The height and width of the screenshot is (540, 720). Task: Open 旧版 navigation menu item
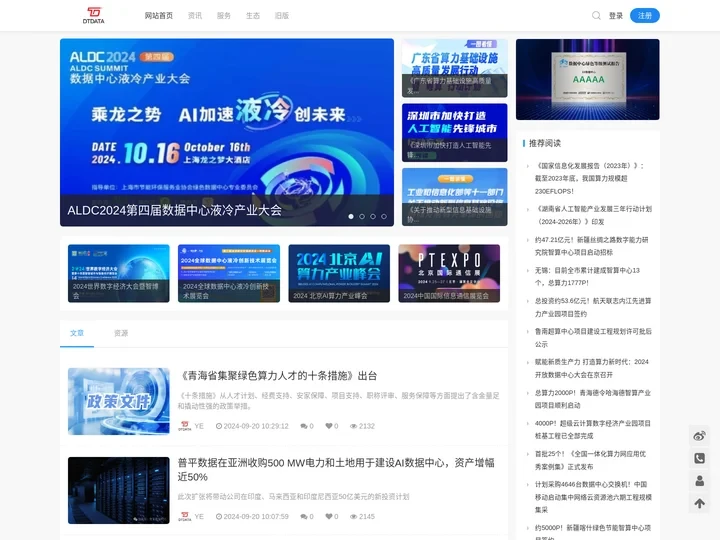click(x=281, y=16)
